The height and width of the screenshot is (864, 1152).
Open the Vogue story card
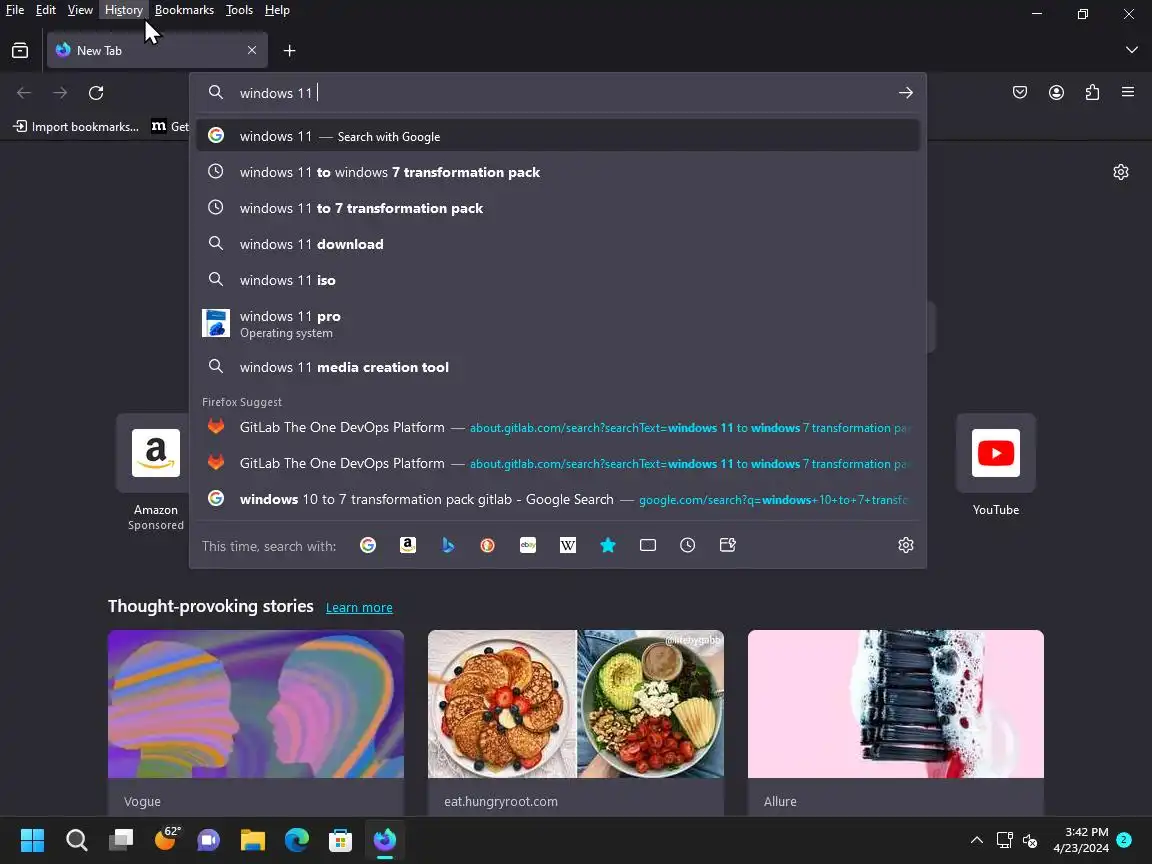(256, 723)
